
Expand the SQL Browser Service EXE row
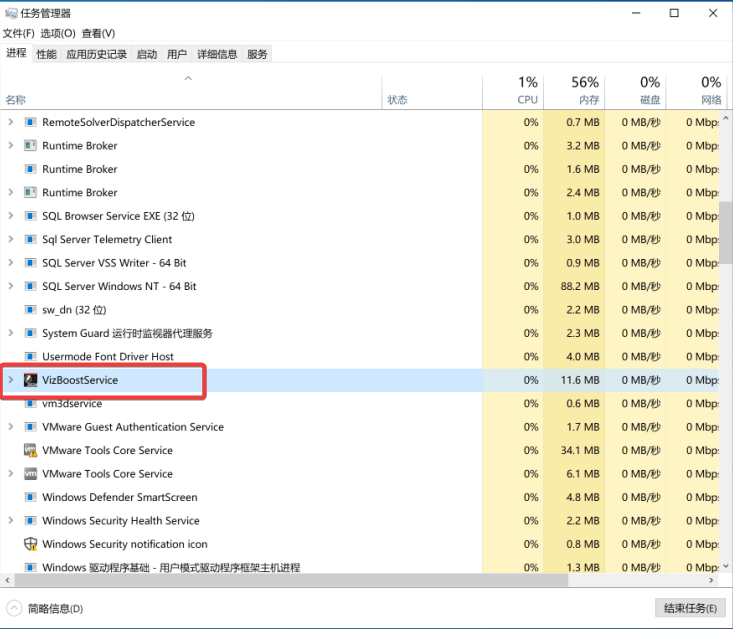[x=10, y=216]
